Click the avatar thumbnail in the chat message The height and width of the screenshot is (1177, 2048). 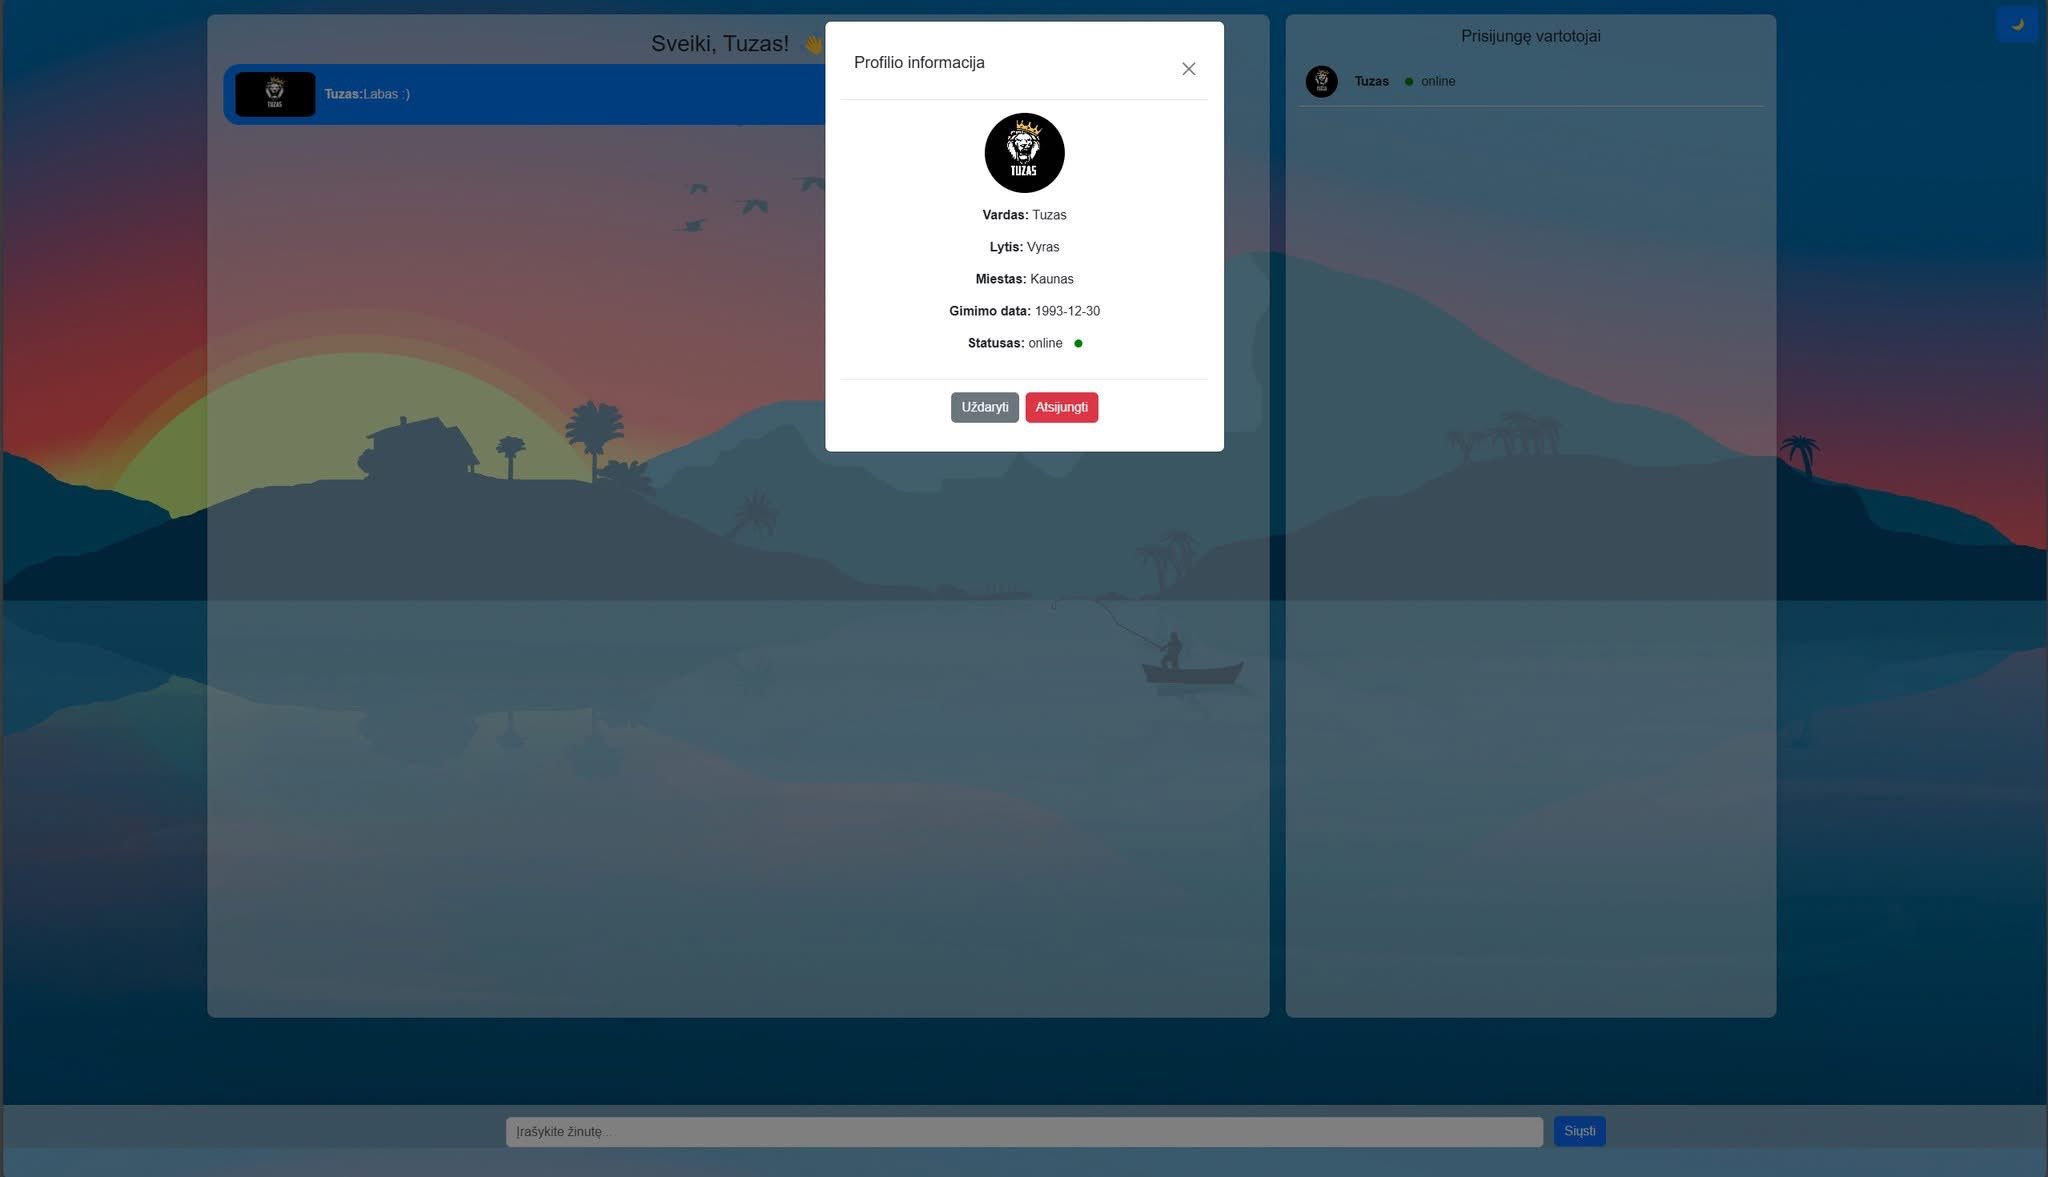click(x=275, y=95)
